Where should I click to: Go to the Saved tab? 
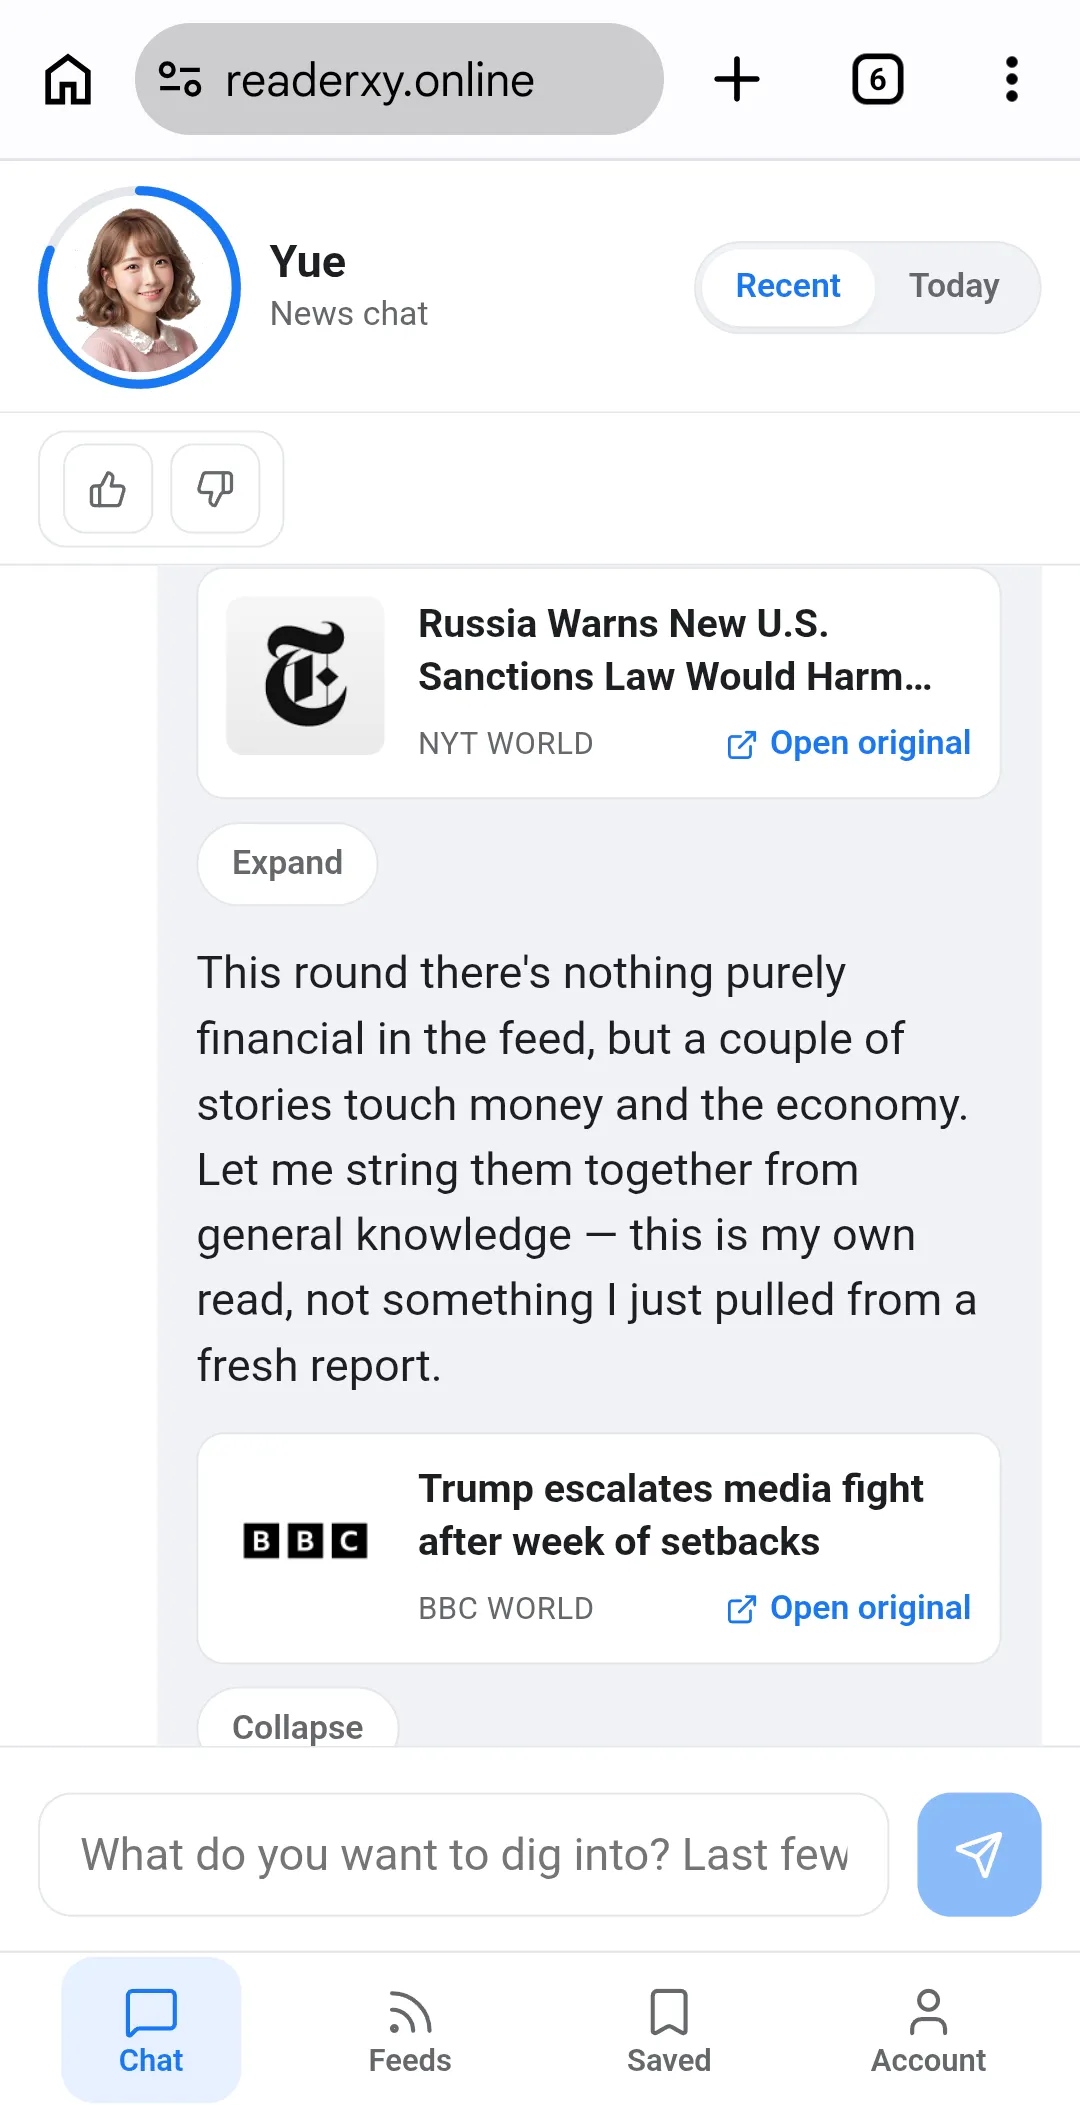pyautogui.click(x=669, y=2031)
